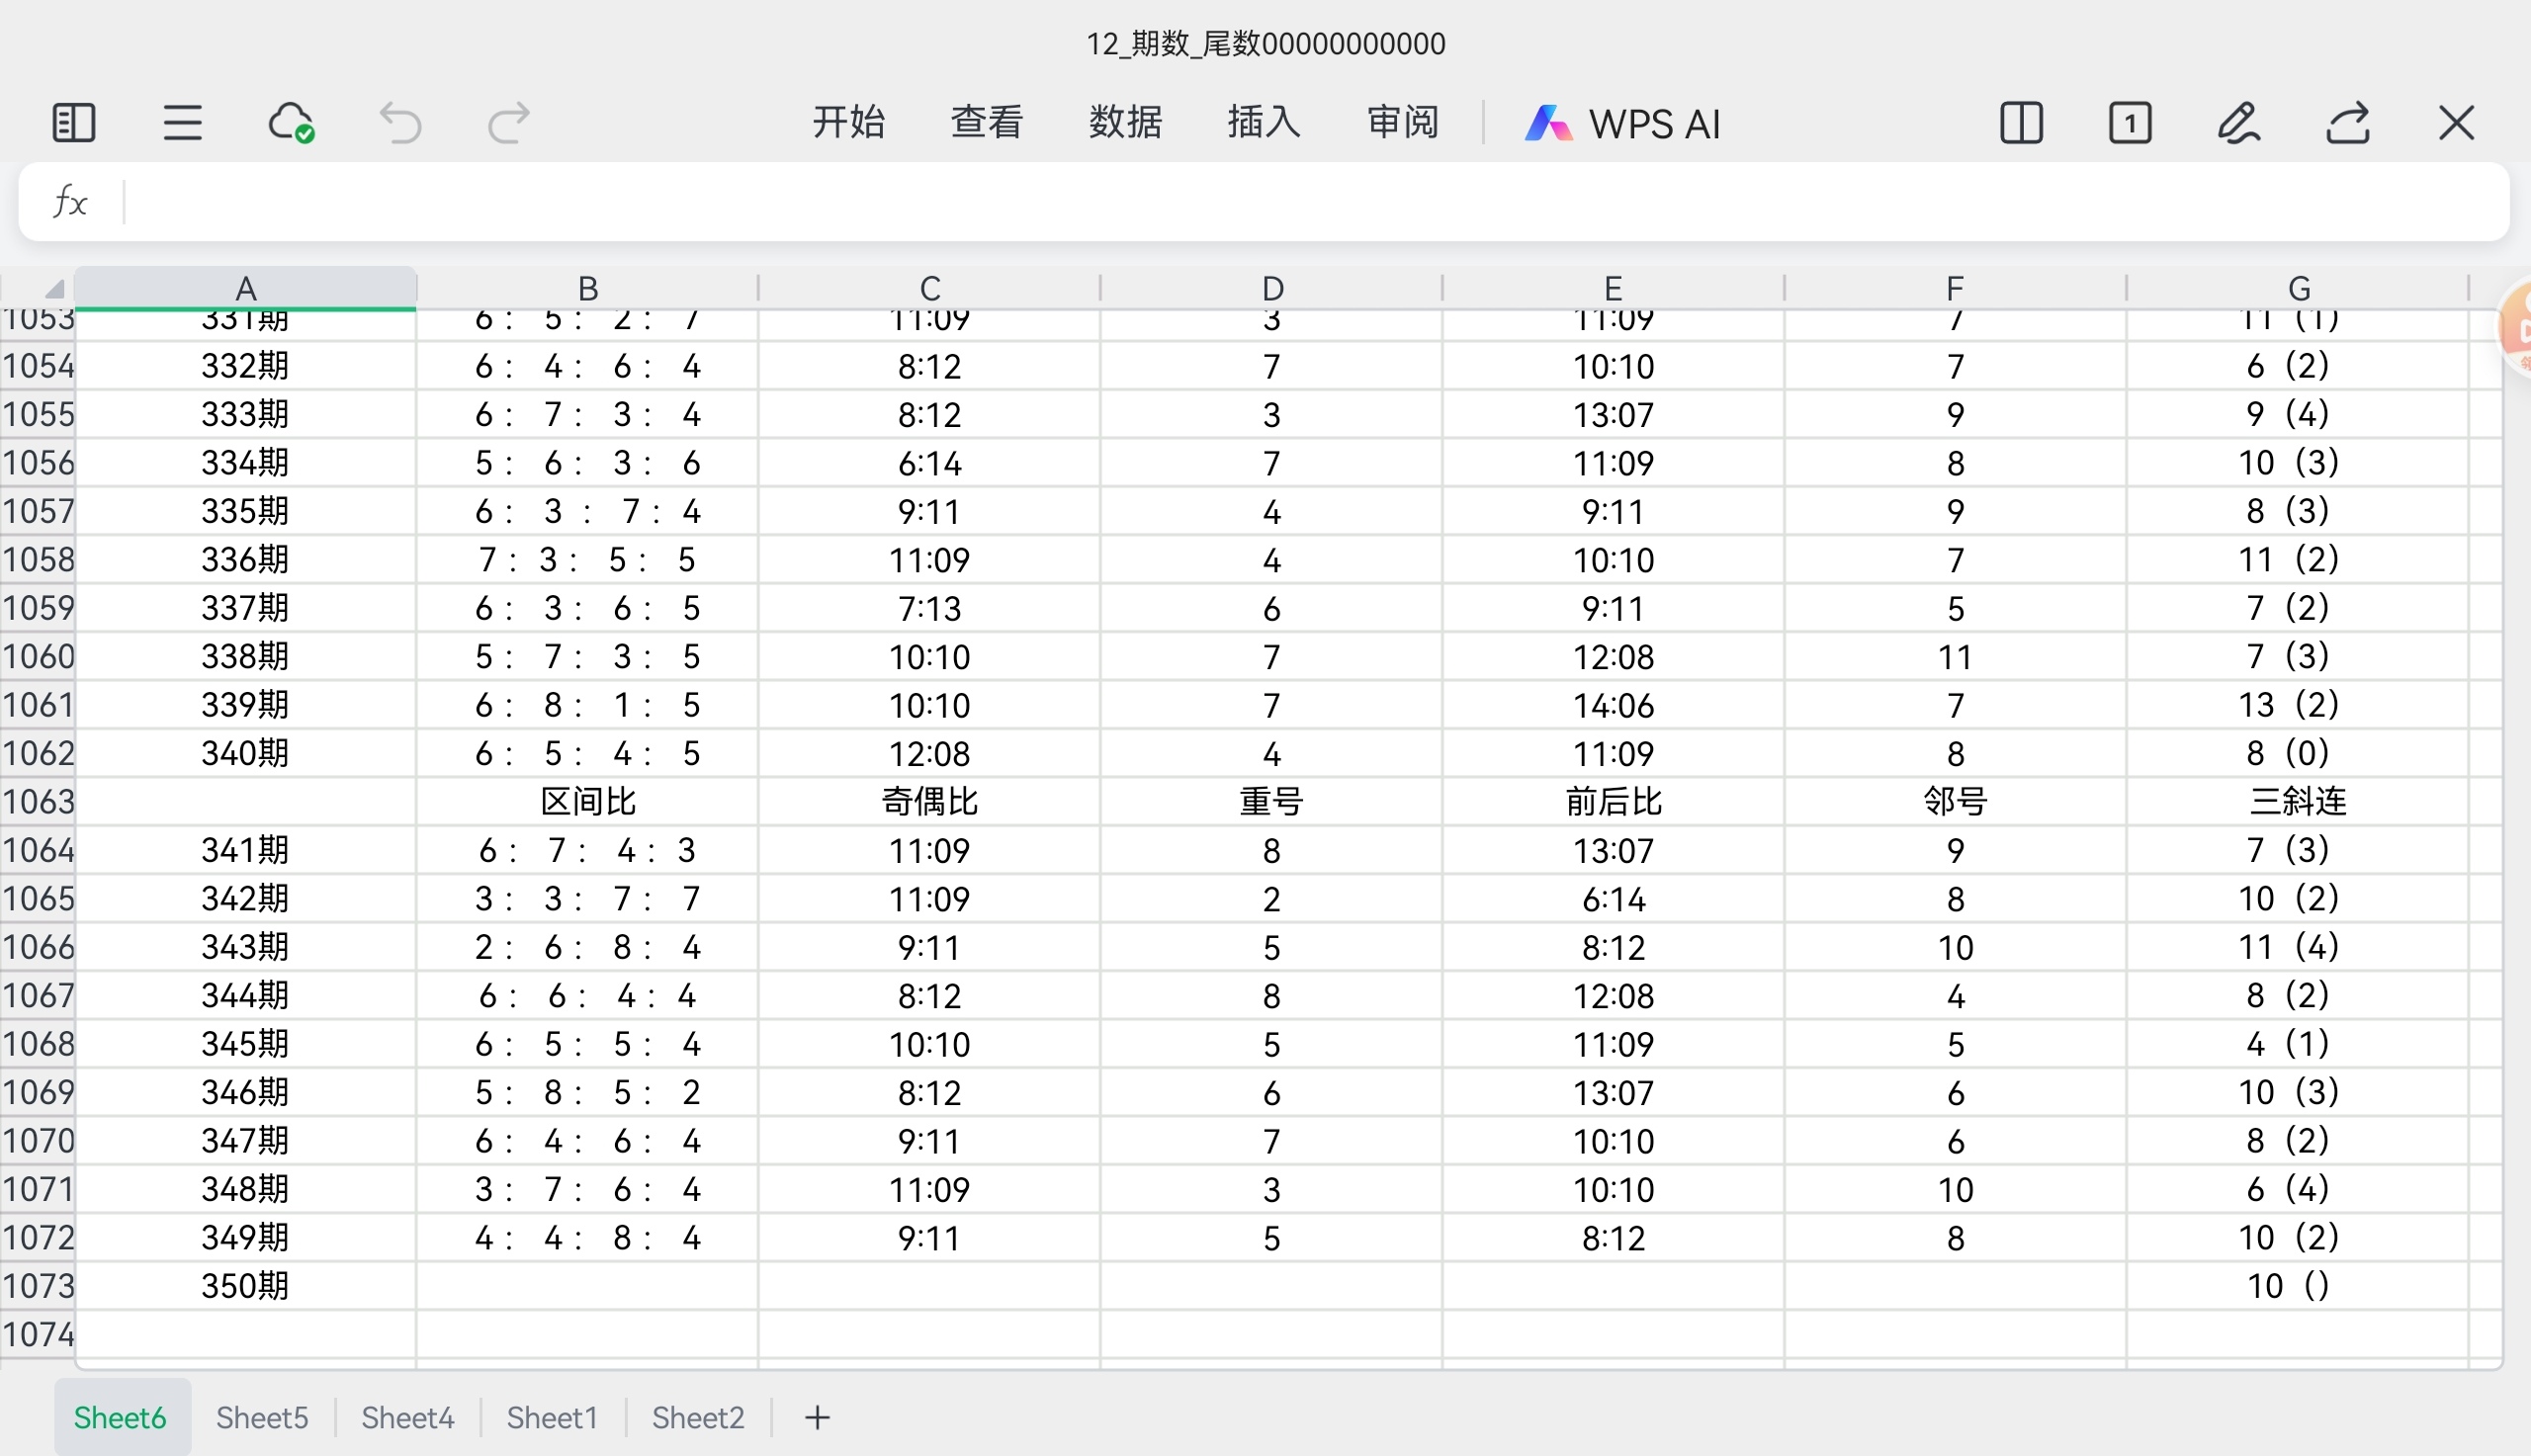
Task: Undo the last action
Action: coord(400,123)
